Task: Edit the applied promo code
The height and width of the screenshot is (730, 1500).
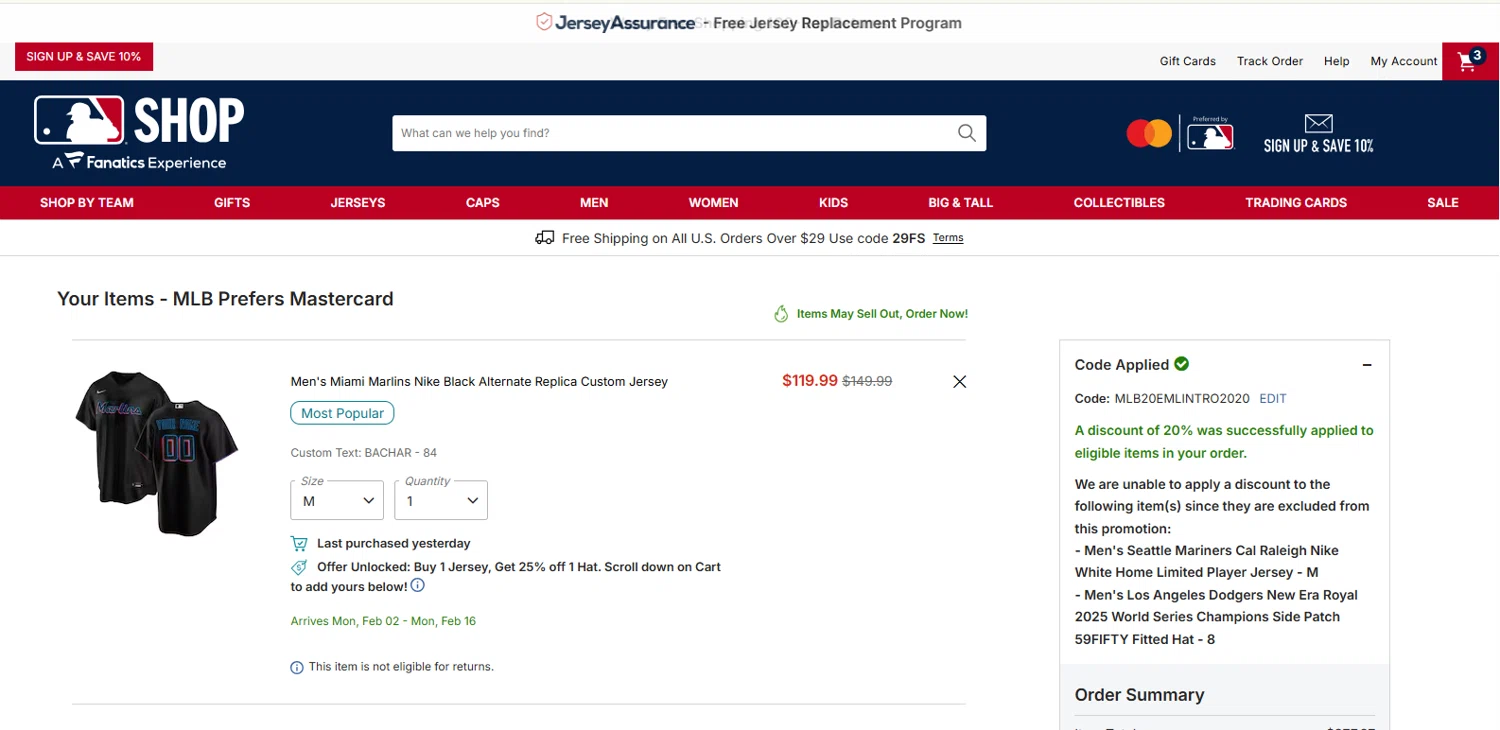Action: [x=1273, y=398]
